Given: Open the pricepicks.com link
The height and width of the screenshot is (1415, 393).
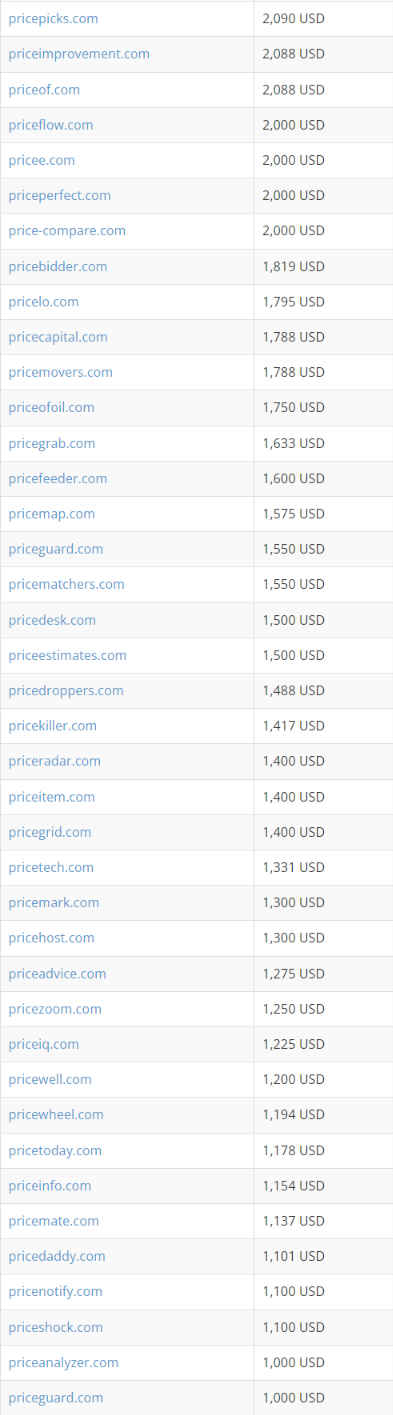Looking at the screenshot, I should point(53,19).
